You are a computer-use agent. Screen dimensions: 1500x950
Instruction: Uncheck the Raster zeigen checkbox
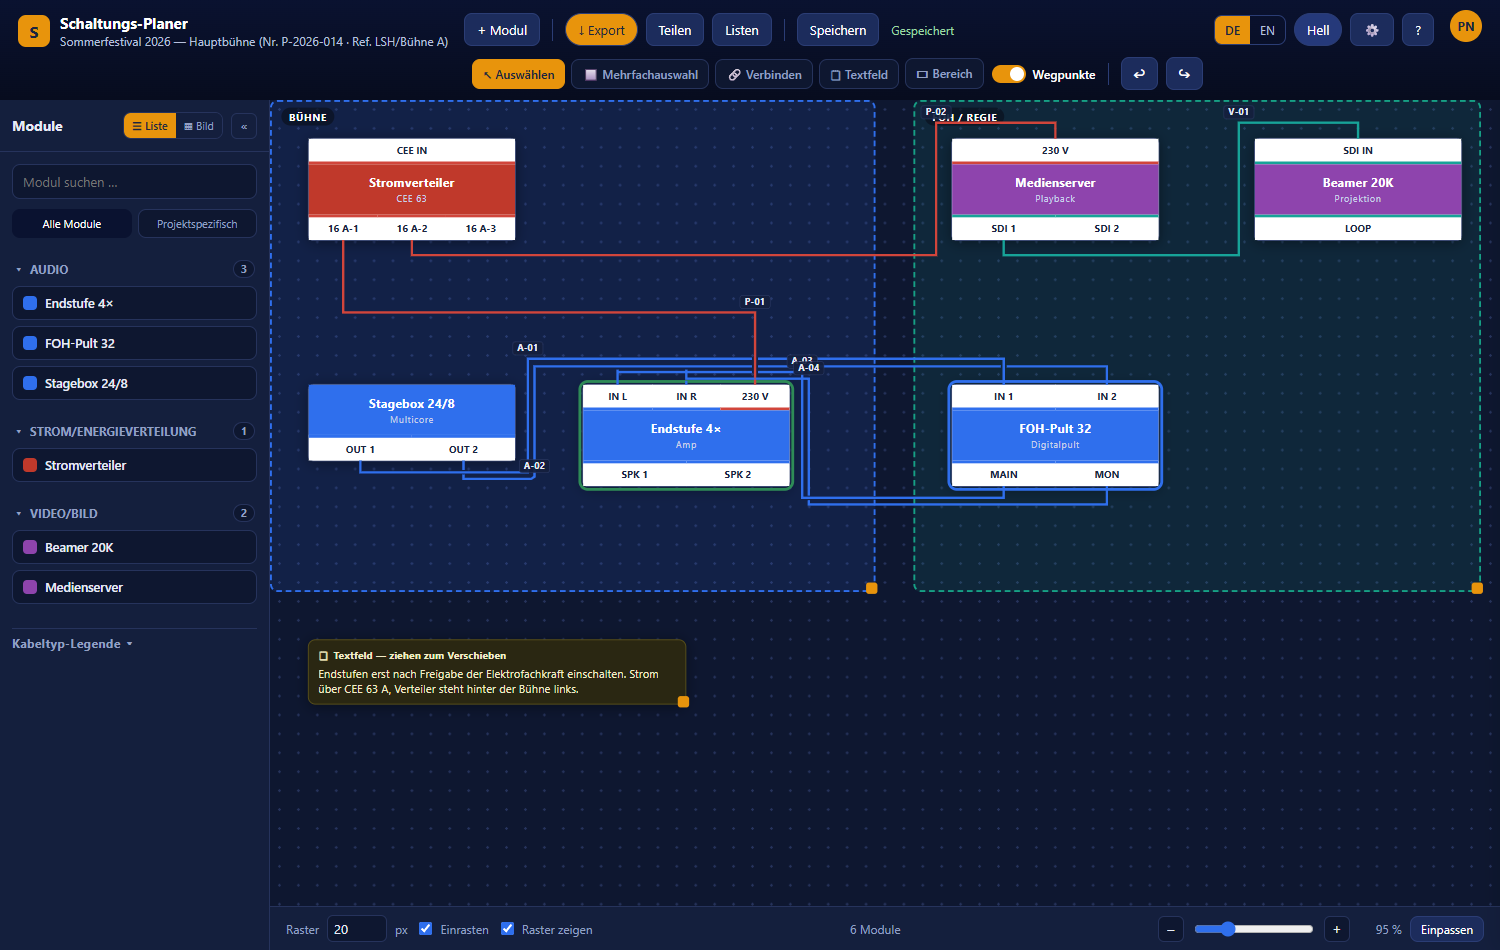pyautogui.click(x=507, y=929)
